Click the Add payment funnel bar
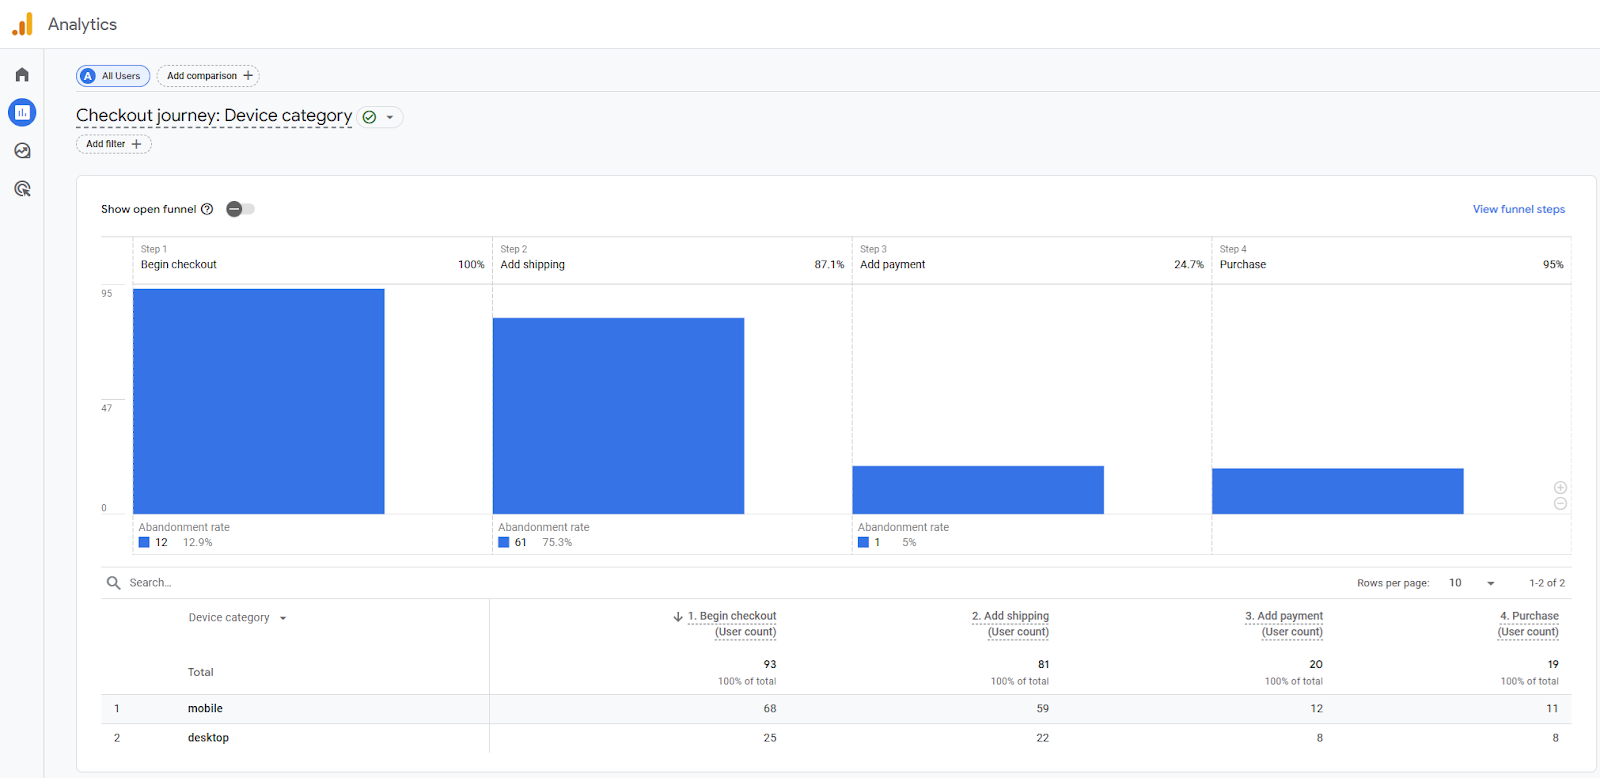 (978, 490)
